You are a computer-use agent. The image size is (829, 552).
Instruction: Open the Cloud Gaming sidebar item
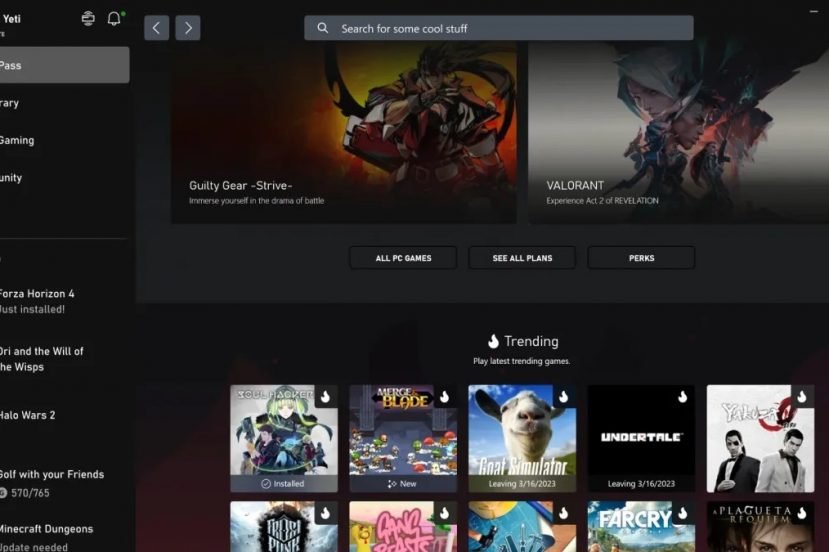click(x=64, y=140)
